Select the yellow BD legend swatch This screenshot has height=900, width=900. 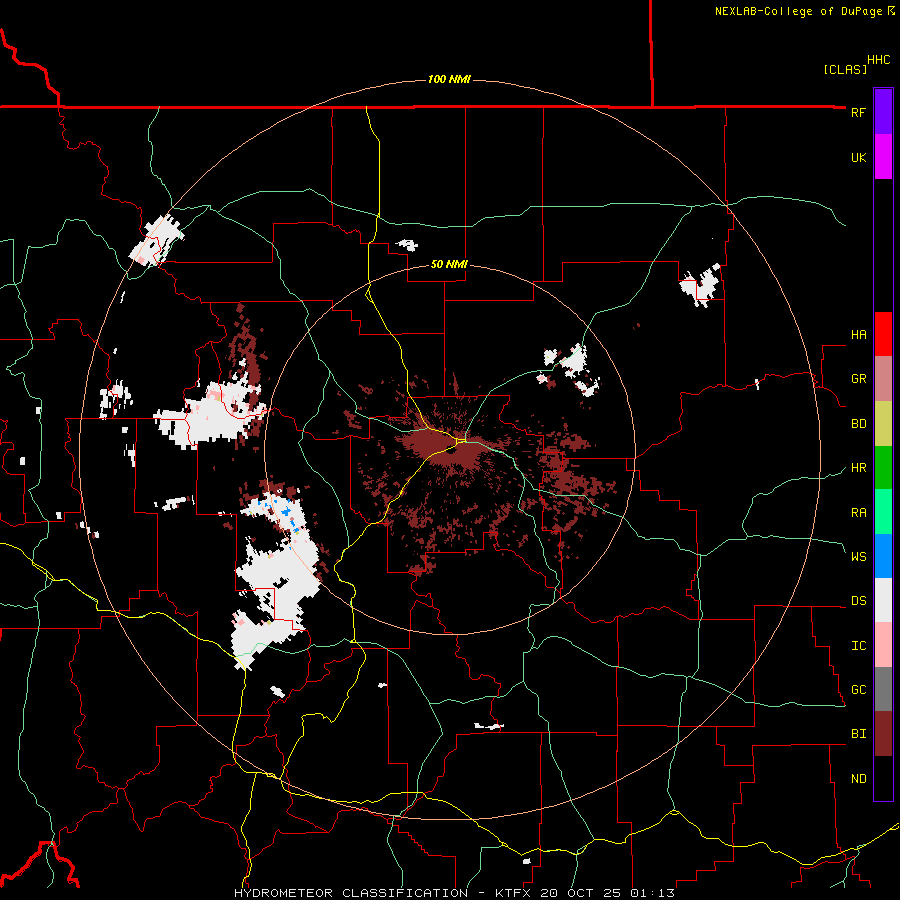(883, 424)
